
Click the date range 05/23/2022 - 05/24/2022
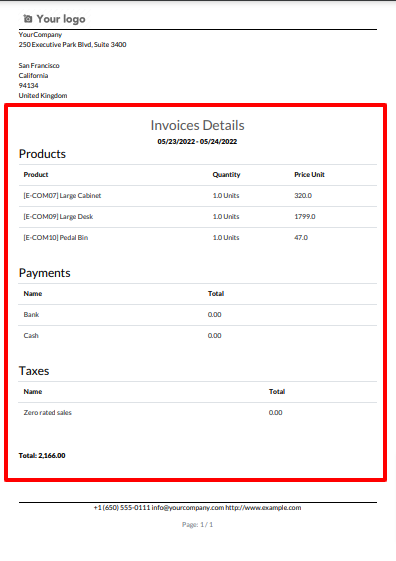197,141
